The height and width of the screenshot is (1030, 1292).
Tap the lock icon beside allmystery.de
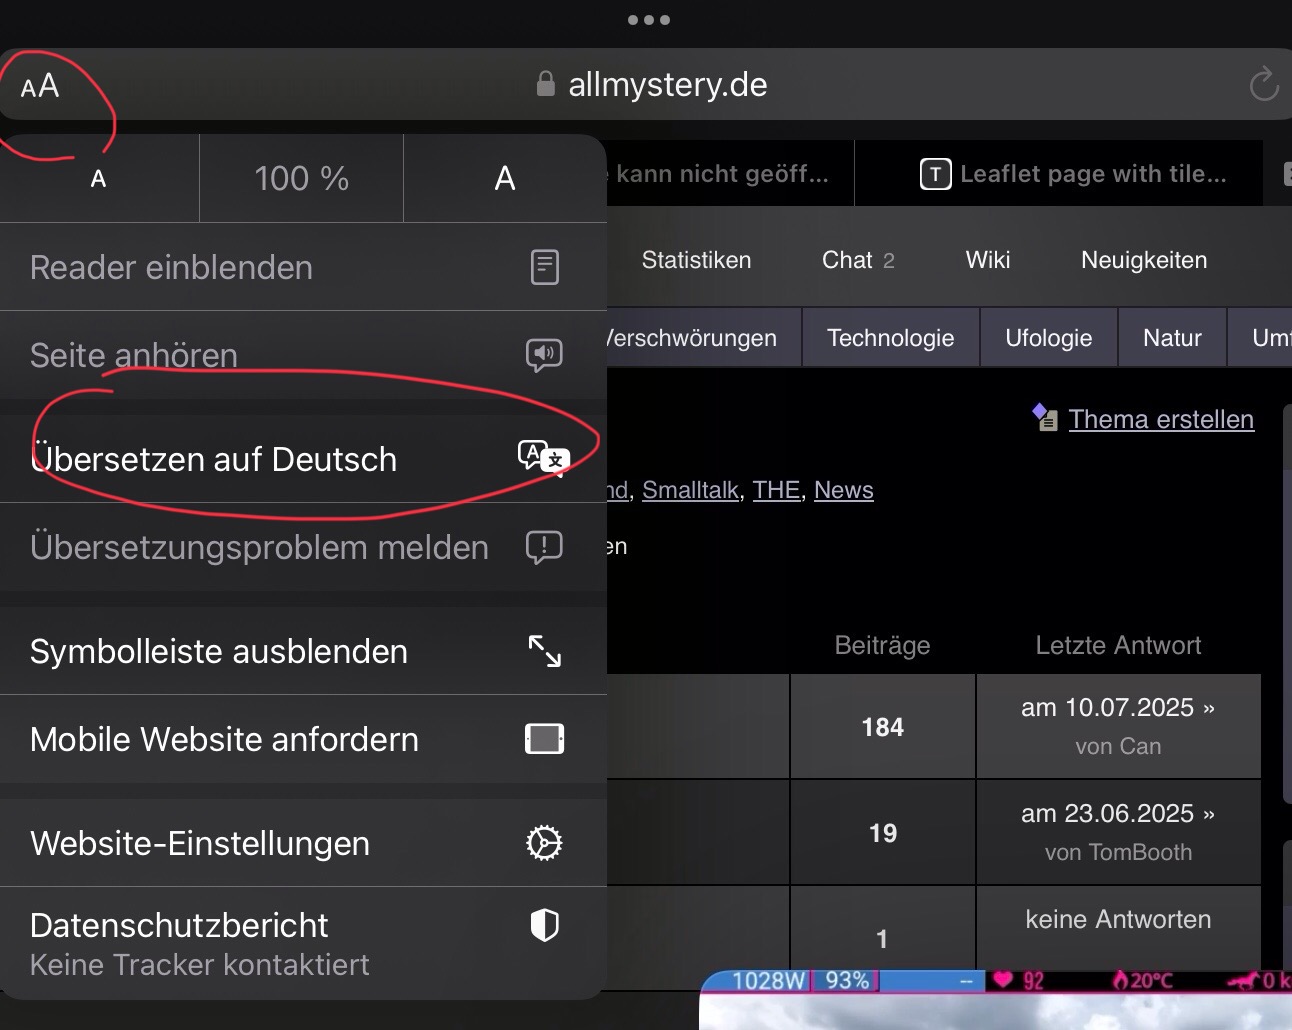pos(545,84)
